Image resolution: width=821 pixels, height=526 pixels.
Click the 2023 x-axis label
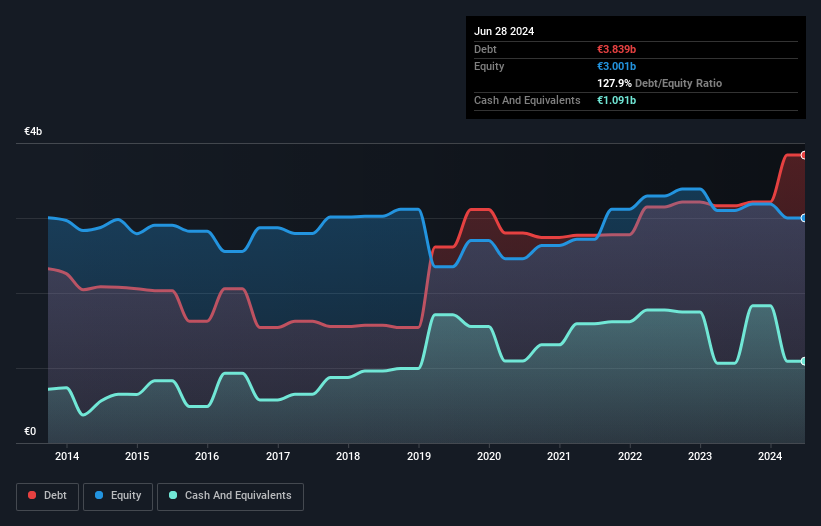(x=700, y=456)
